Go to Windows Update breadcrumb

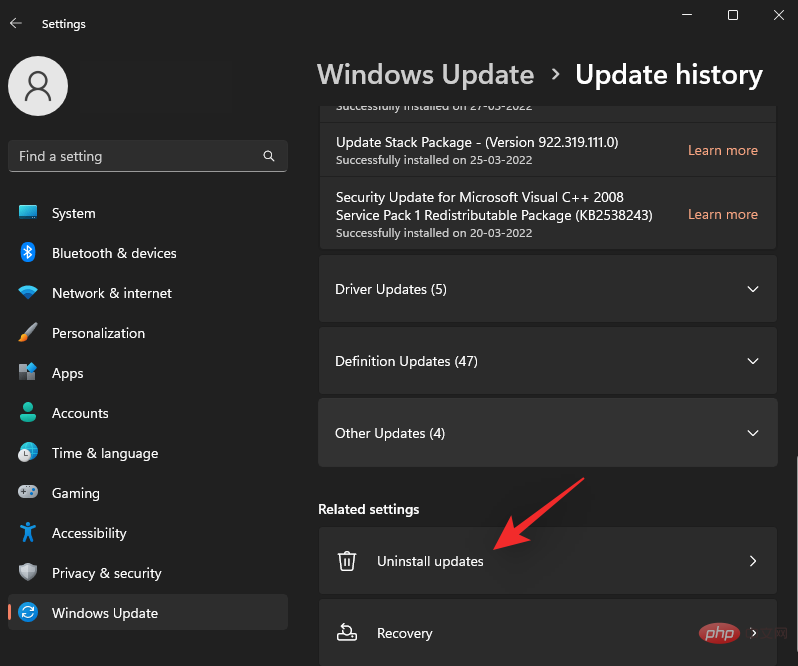point(425,75)
